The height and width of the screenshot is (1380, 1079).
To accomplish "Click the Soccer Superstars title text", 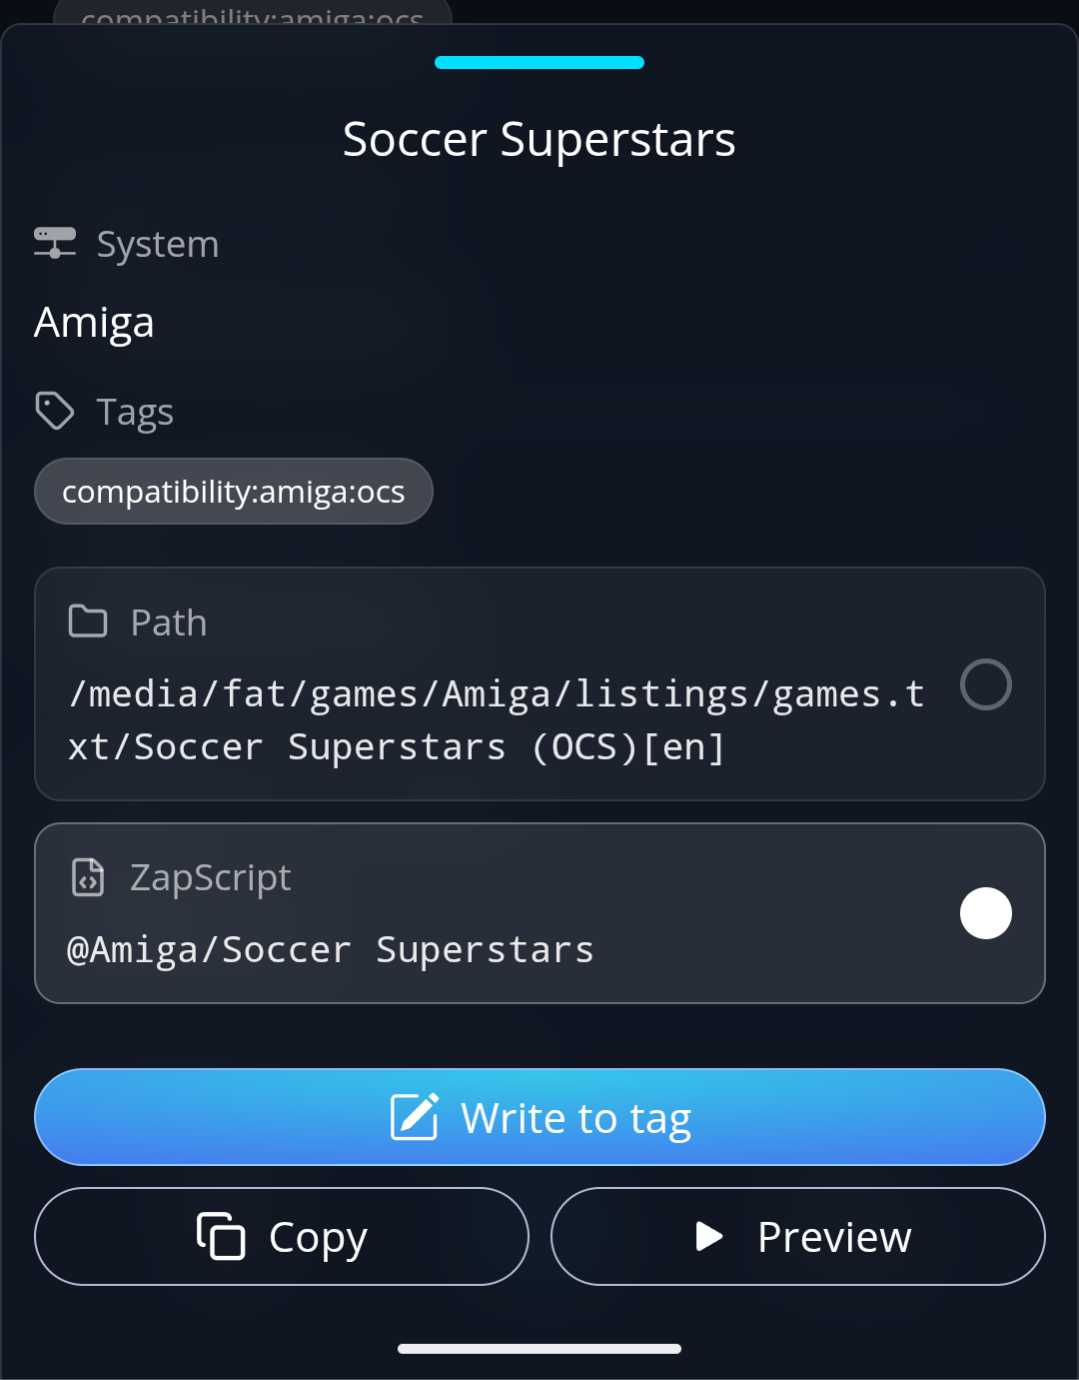I will click(x=539, y=139).
